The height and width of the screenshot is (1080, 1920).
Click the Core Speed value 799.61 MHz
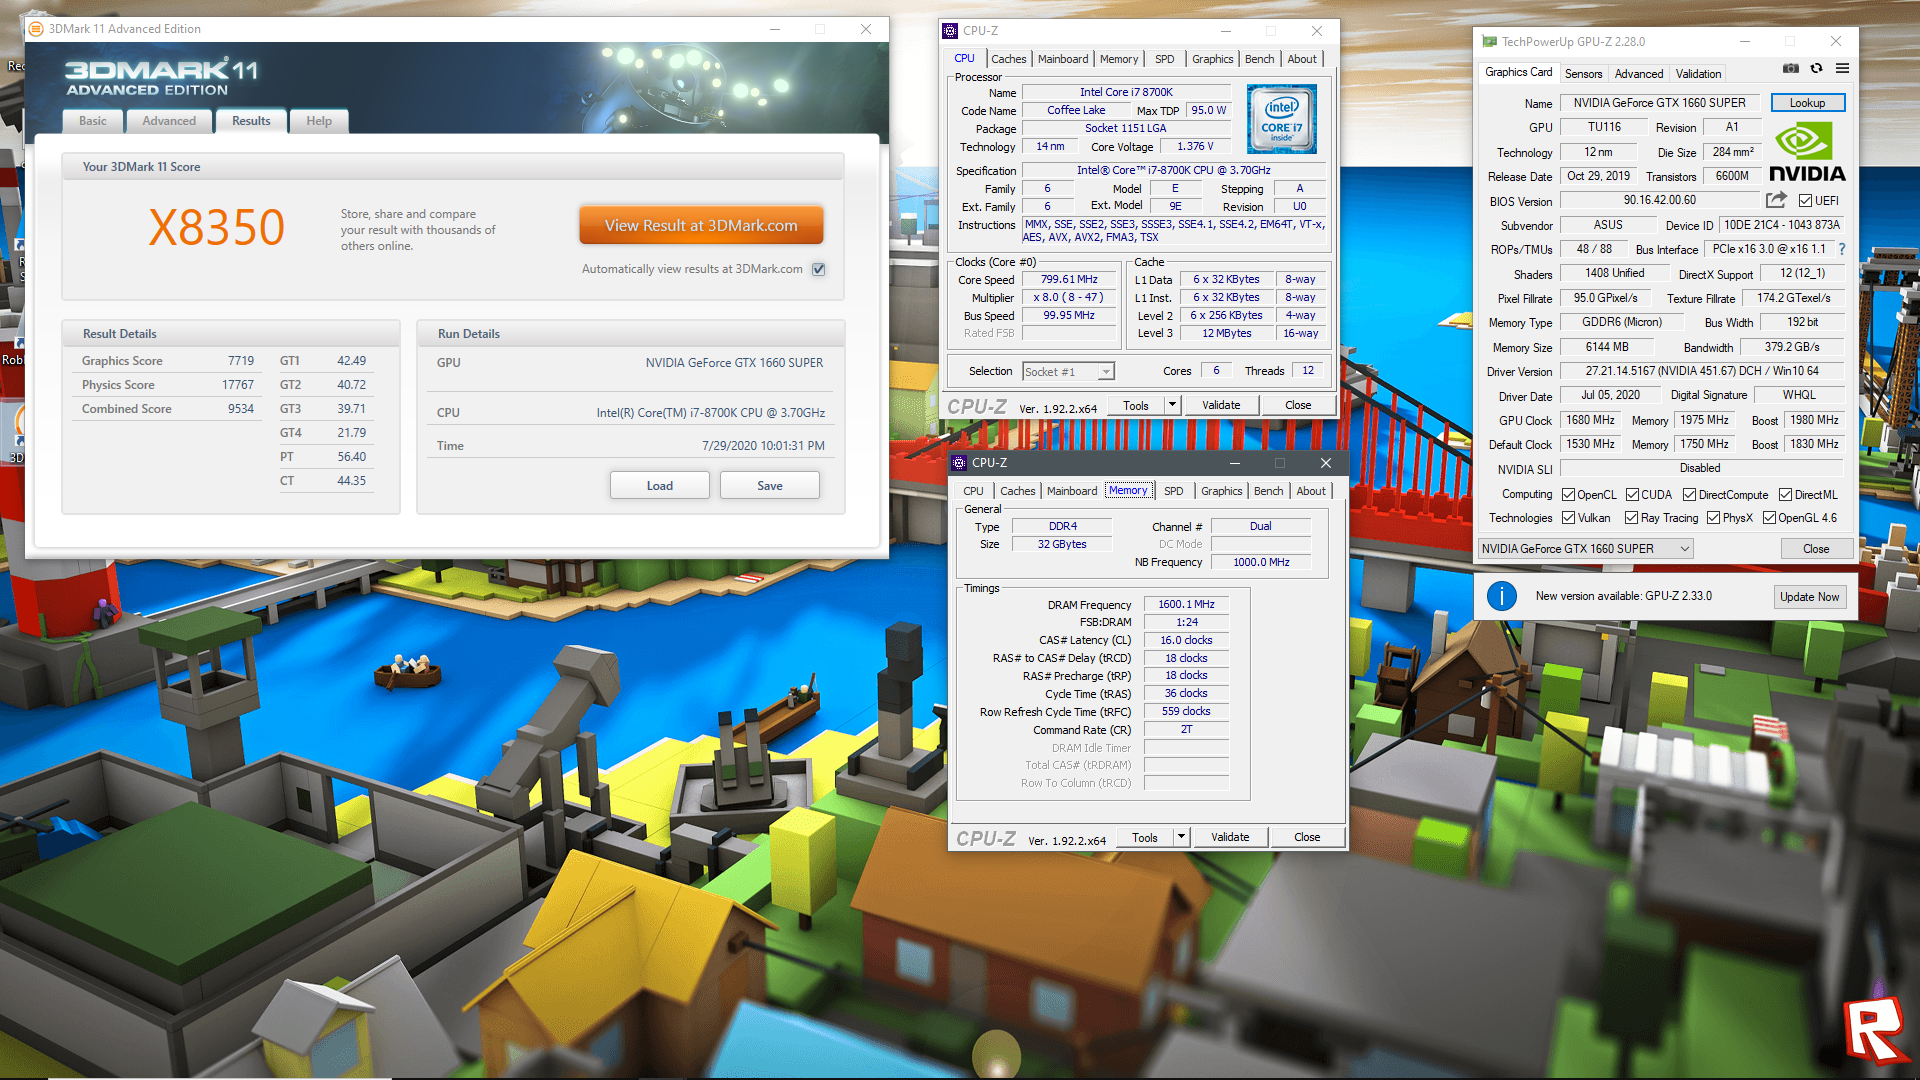(x=1069, y=279)
